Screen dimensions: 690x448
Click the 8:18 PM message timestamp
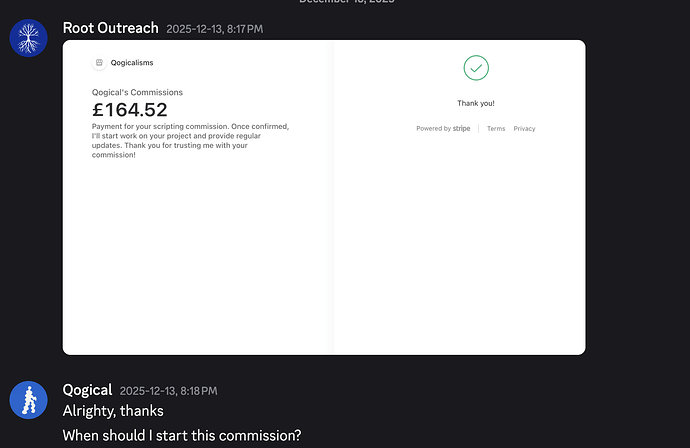pyautogui.click(x=168, y=391)
